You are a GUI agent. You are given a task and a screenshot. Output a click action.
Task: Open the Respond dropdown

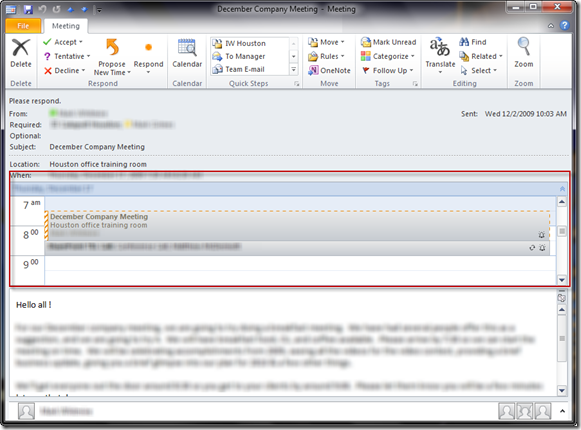[148, 57]
